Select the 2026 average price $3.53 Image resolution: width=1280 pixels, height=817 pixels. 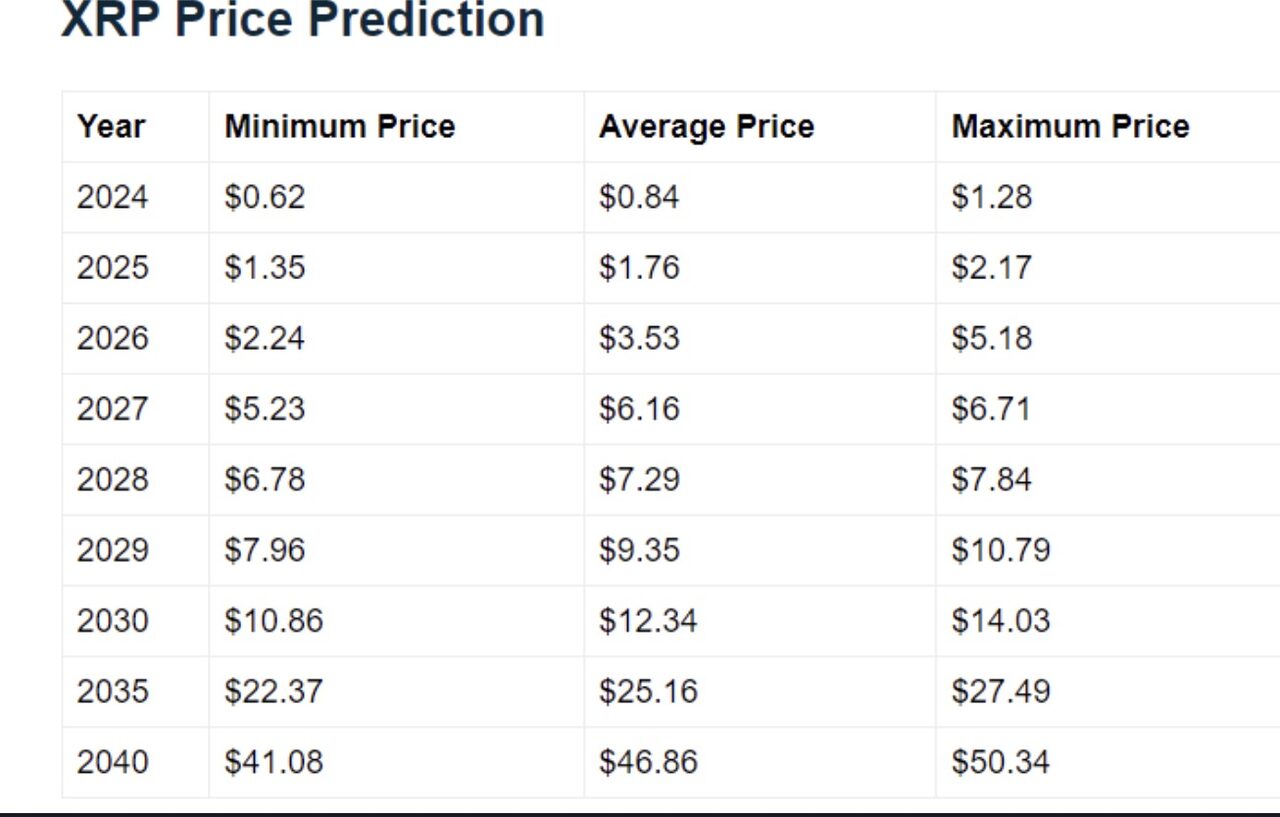(639, 338)
